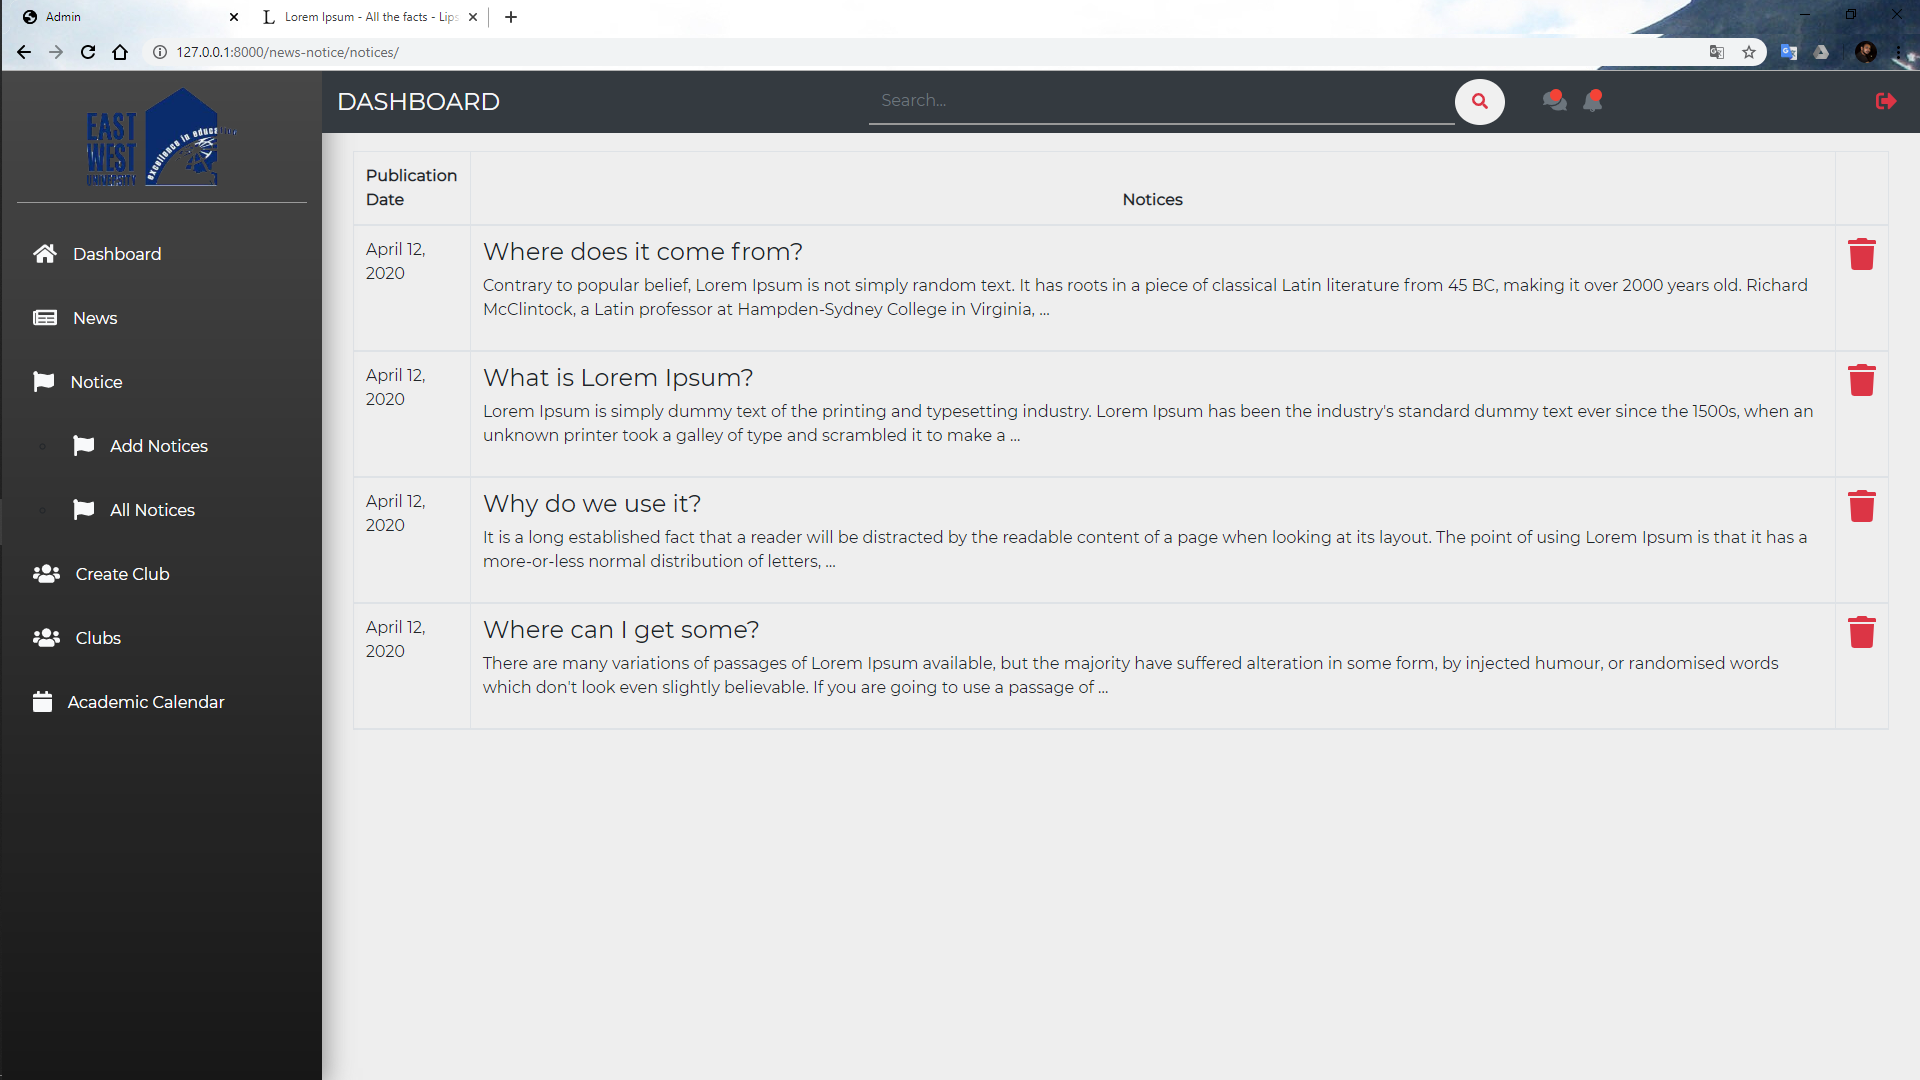1920x1080 pixels.
Task: Delete the 'Why do we use it?' notice
Action: point(1861,506)
